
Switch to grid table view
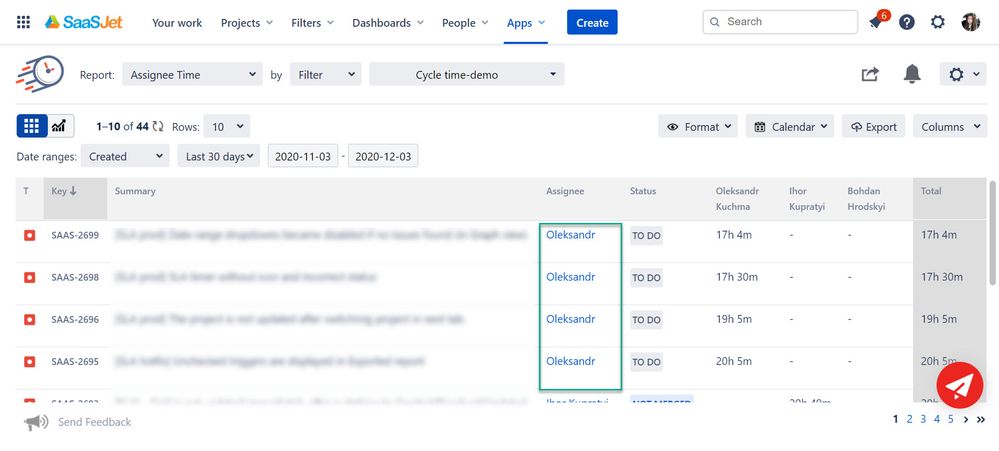pos(32,126)
